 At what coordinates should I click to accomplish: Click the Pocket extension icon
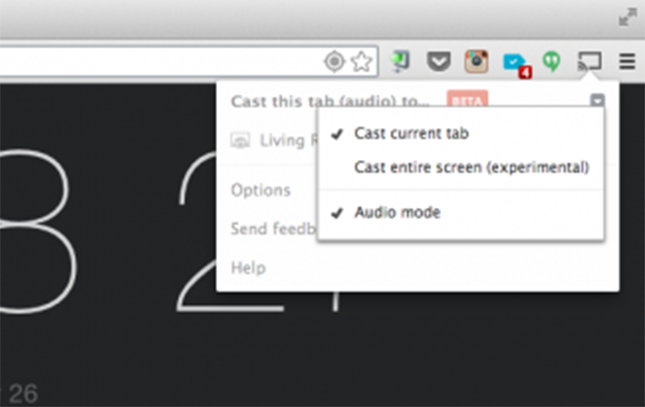pyautogui.click(x=439, y=61)
